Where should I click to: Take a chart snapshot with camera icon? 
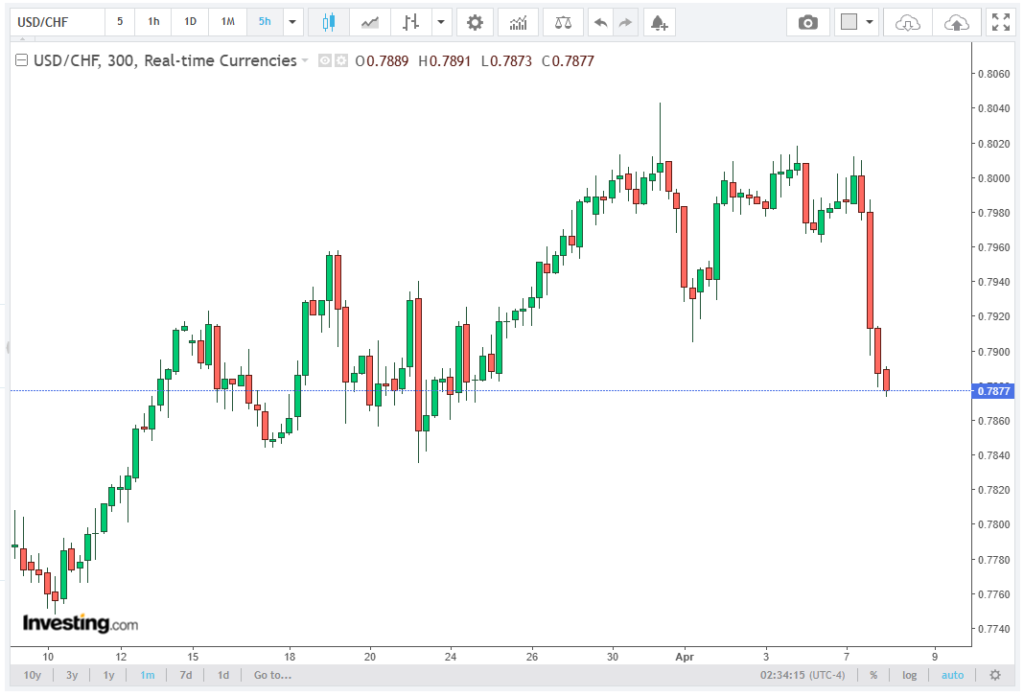[808, 22]
